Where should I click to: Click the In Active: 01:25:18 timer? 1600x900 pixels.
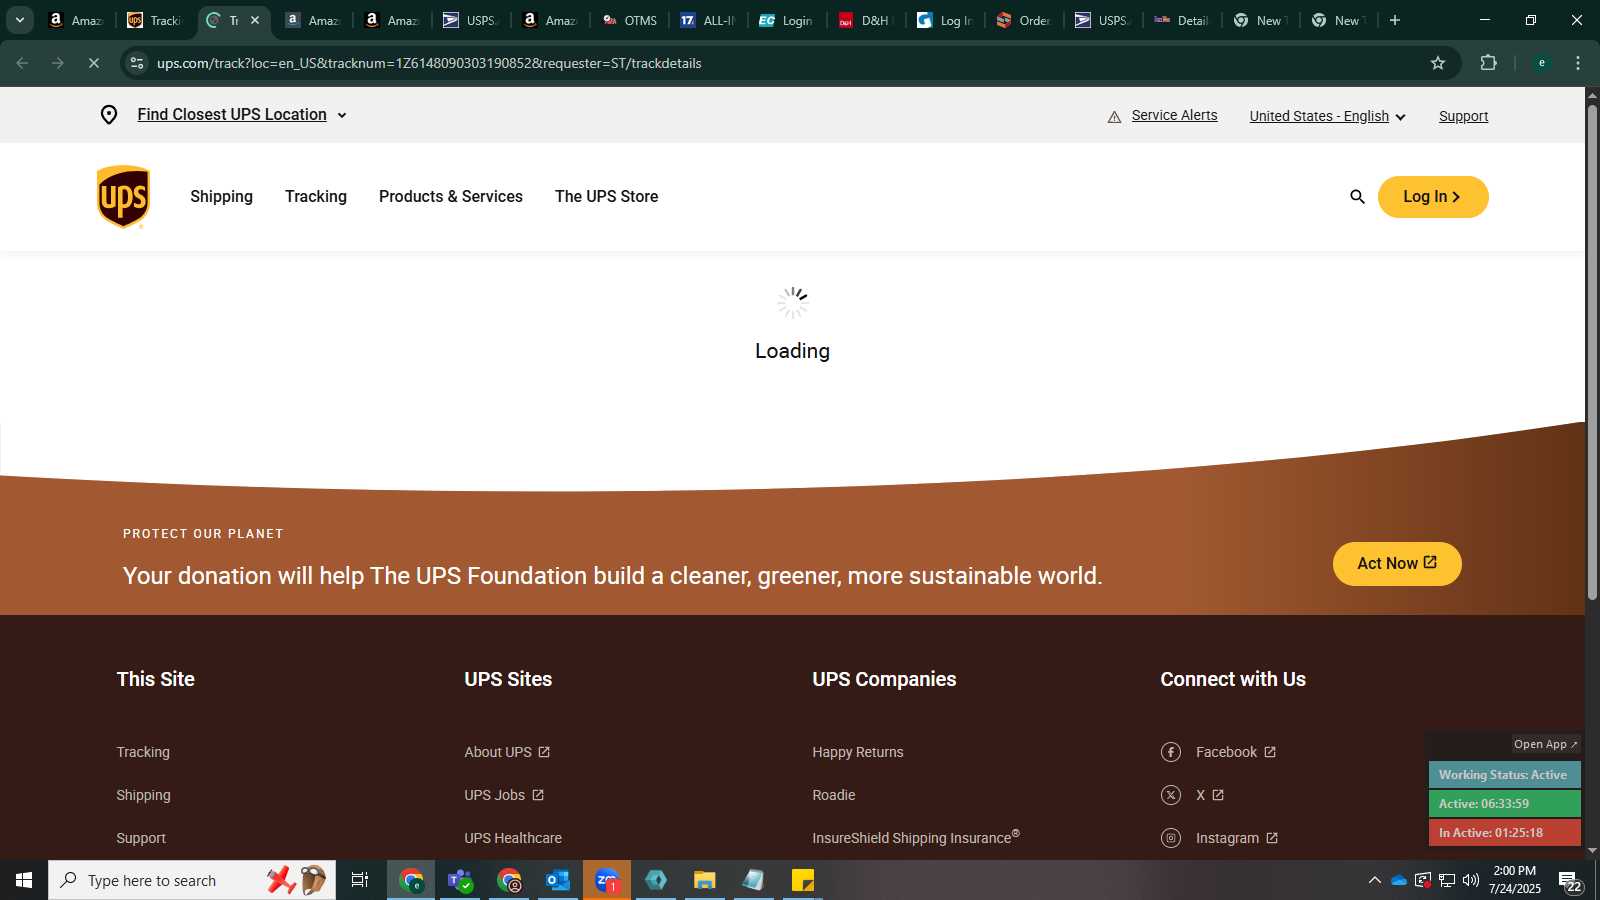click(1504, 833)
